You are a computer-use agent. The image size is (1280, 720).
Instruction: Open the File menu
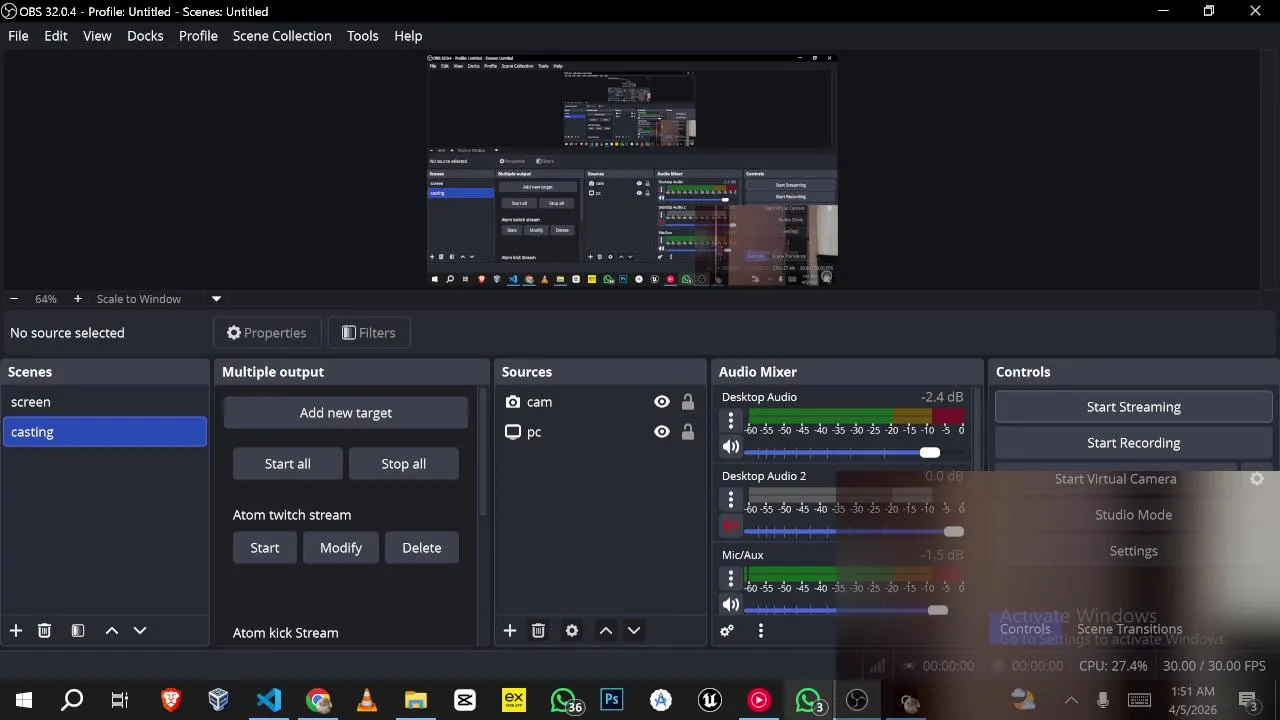pyautogui.click(x=18, y=36)
